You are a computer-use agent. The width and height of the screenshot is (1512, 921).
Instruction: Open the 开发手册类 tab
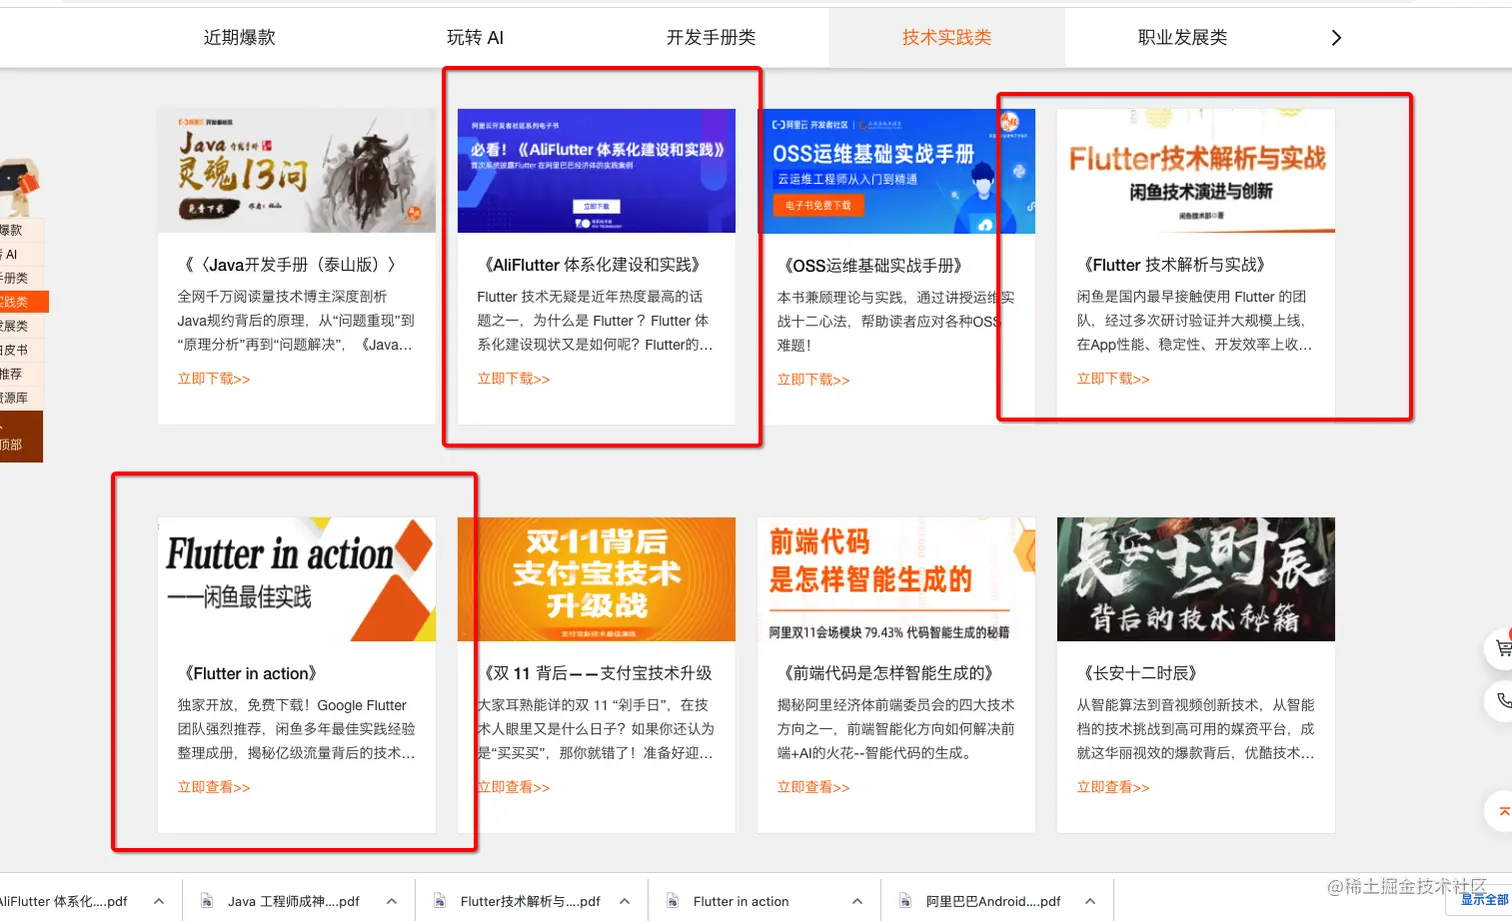click(x=711, y=38)
